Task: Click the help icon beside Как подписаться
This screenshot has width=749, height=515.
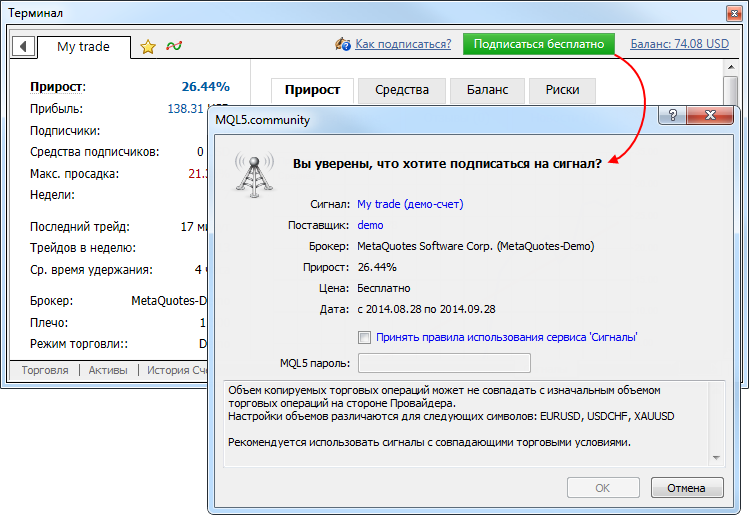Action: tap(342, 44)
